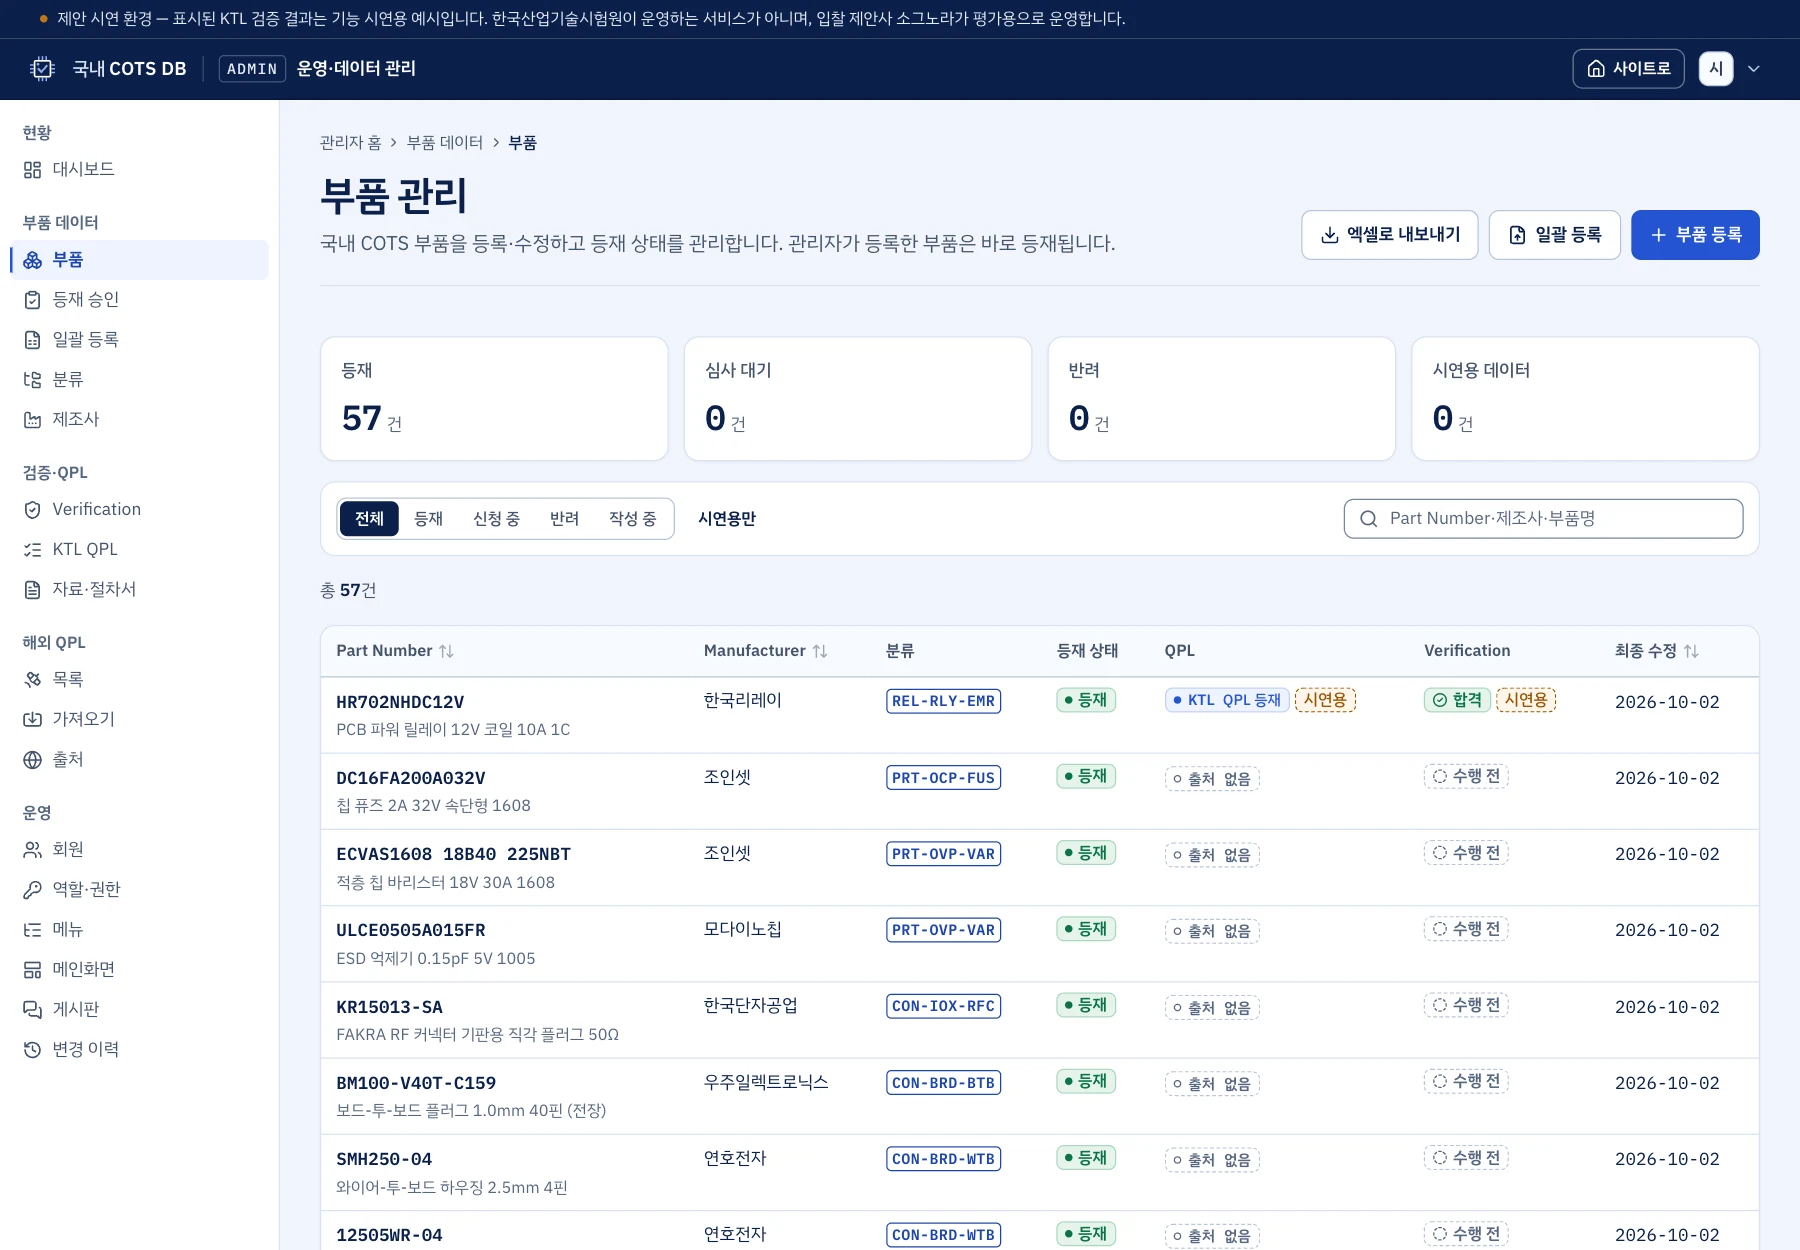The width and height of the screenshot is (1800, 1250).
Task: Switch to the 작성 중 filter tab
Action: (632, 519)
